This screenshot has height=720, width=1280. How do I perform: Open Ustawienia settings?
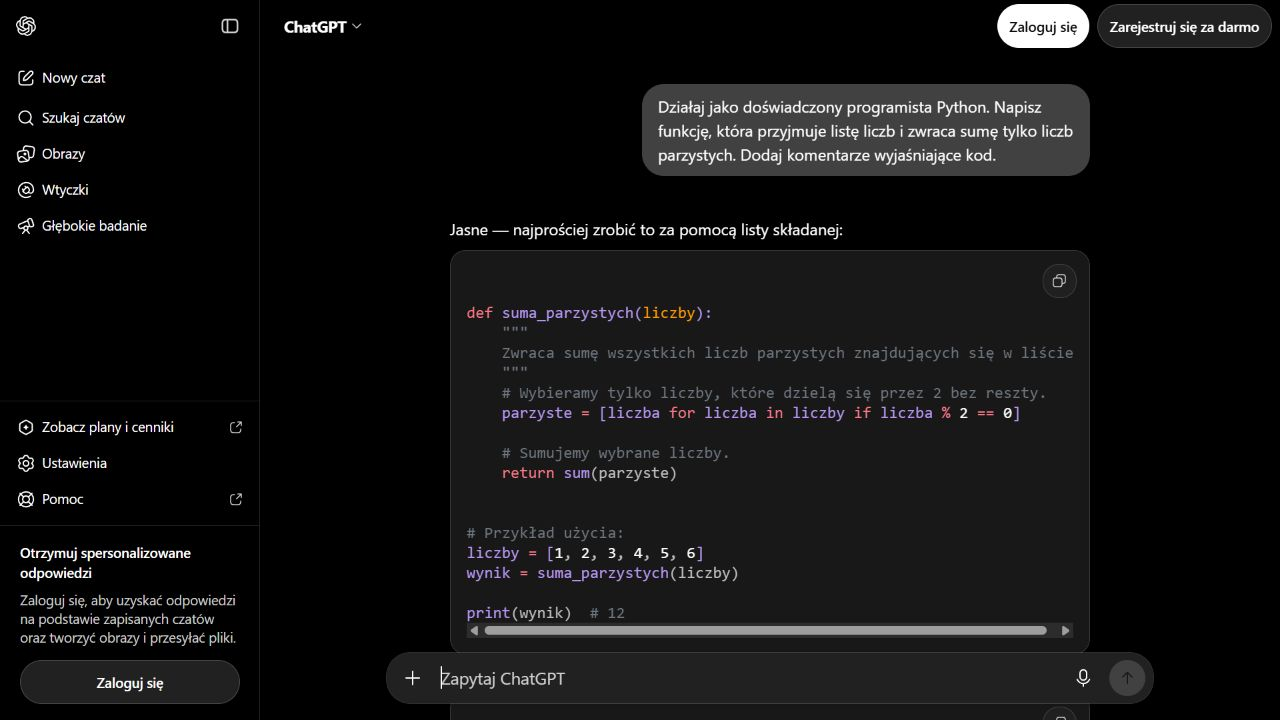click(130, 463)
